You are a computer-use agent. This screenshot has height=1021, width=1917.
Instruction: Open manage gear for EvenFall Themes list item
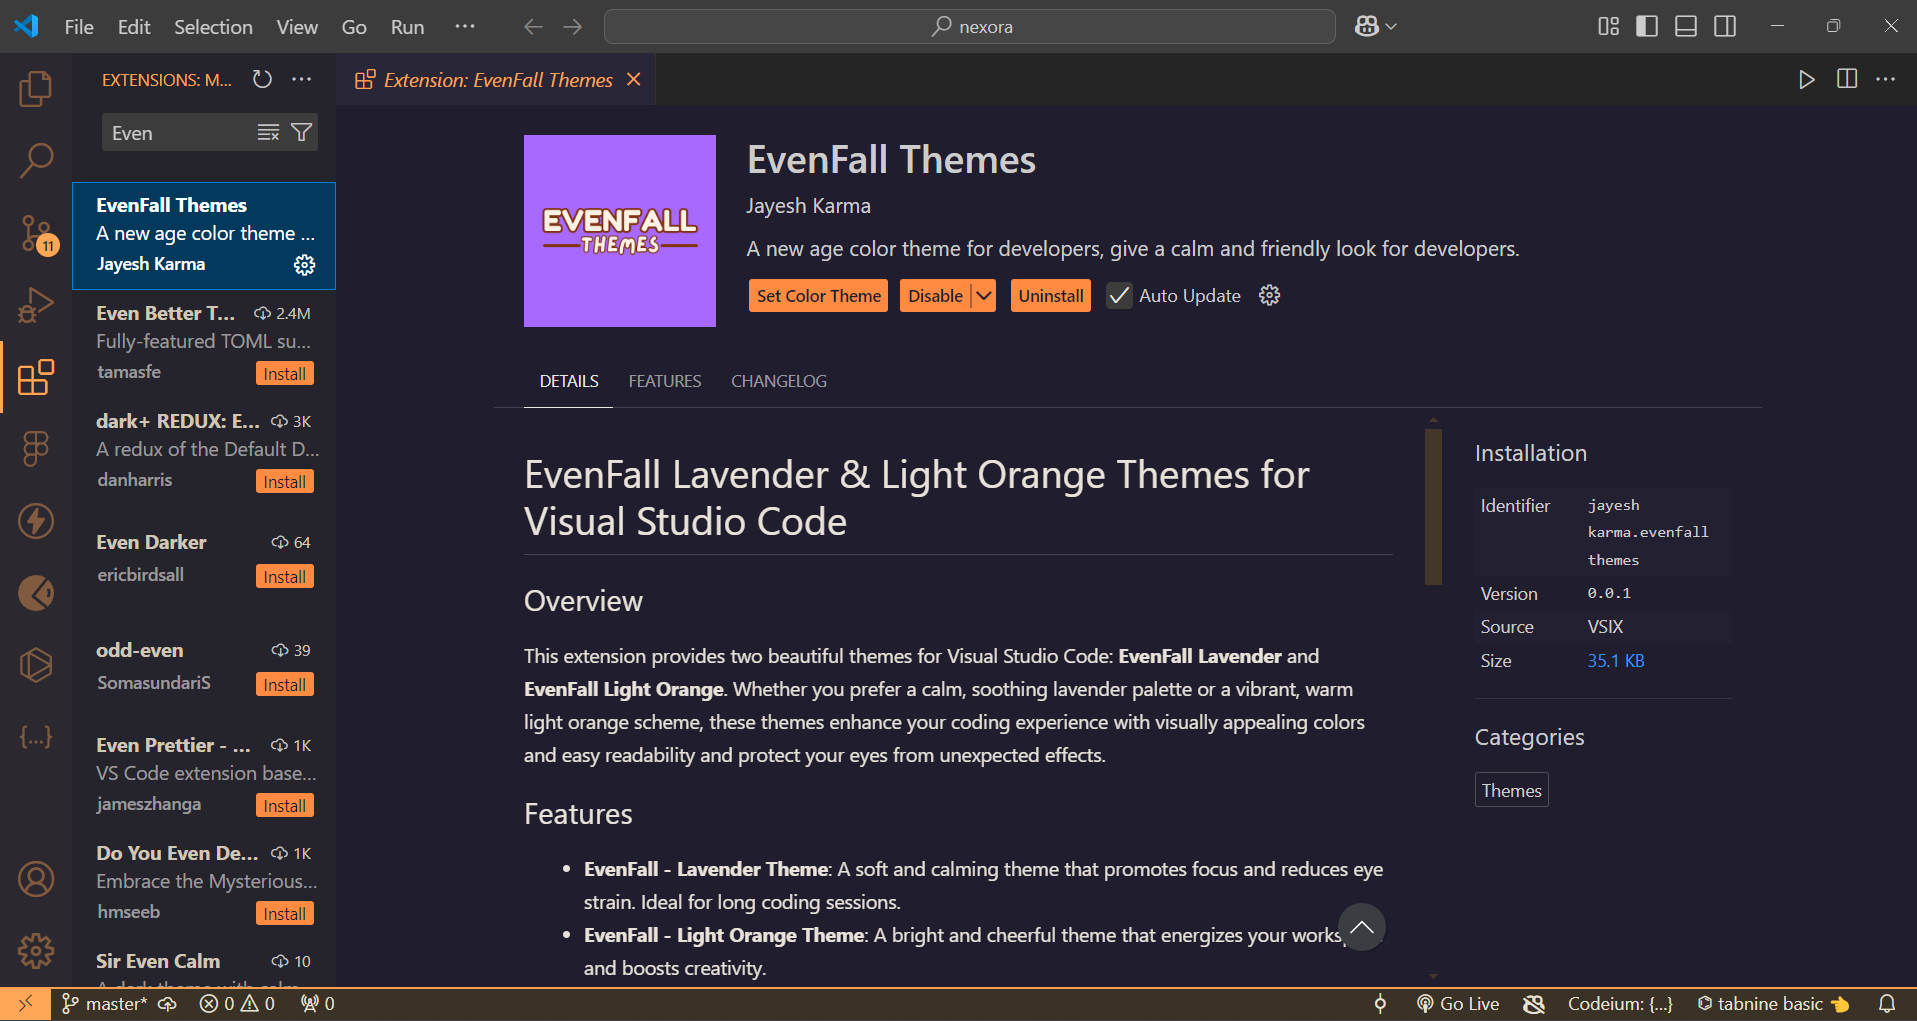[304, 264]
